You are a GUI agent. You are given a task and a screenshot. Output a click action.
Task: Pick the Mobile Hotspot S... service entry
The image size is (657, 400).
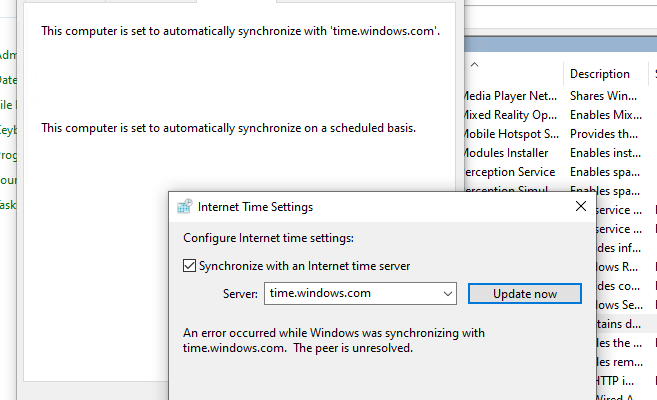point(510,134)
